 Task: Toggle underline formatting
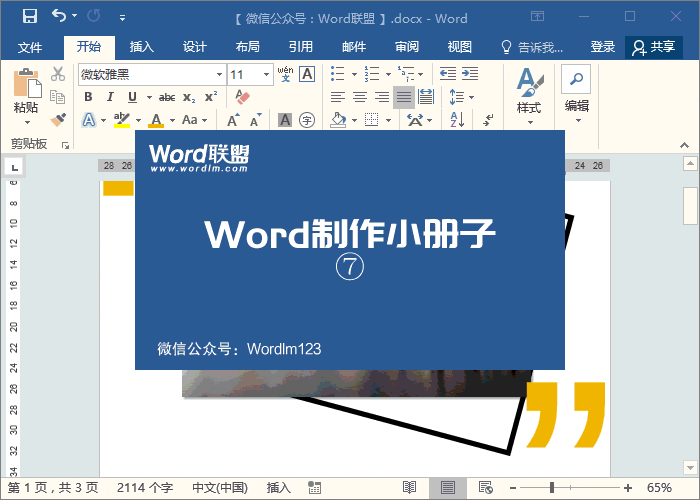pyautogui.click(x=132, y=97)
